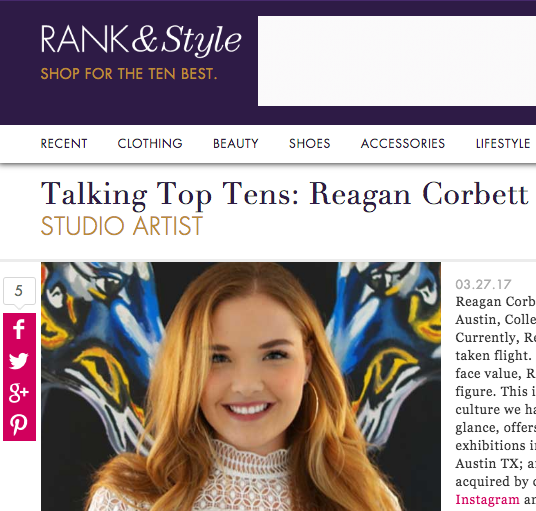Open the Shoes category

point(310,144)
